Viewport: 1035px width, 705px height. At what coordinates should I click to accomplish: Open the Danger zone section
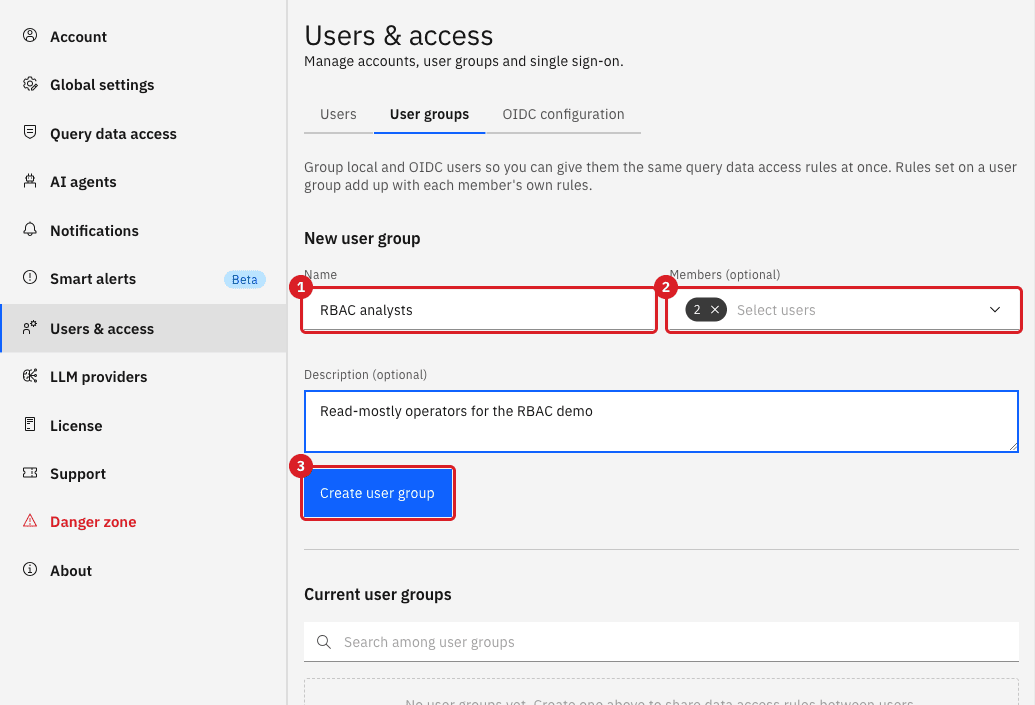click(x=143, y=522)
